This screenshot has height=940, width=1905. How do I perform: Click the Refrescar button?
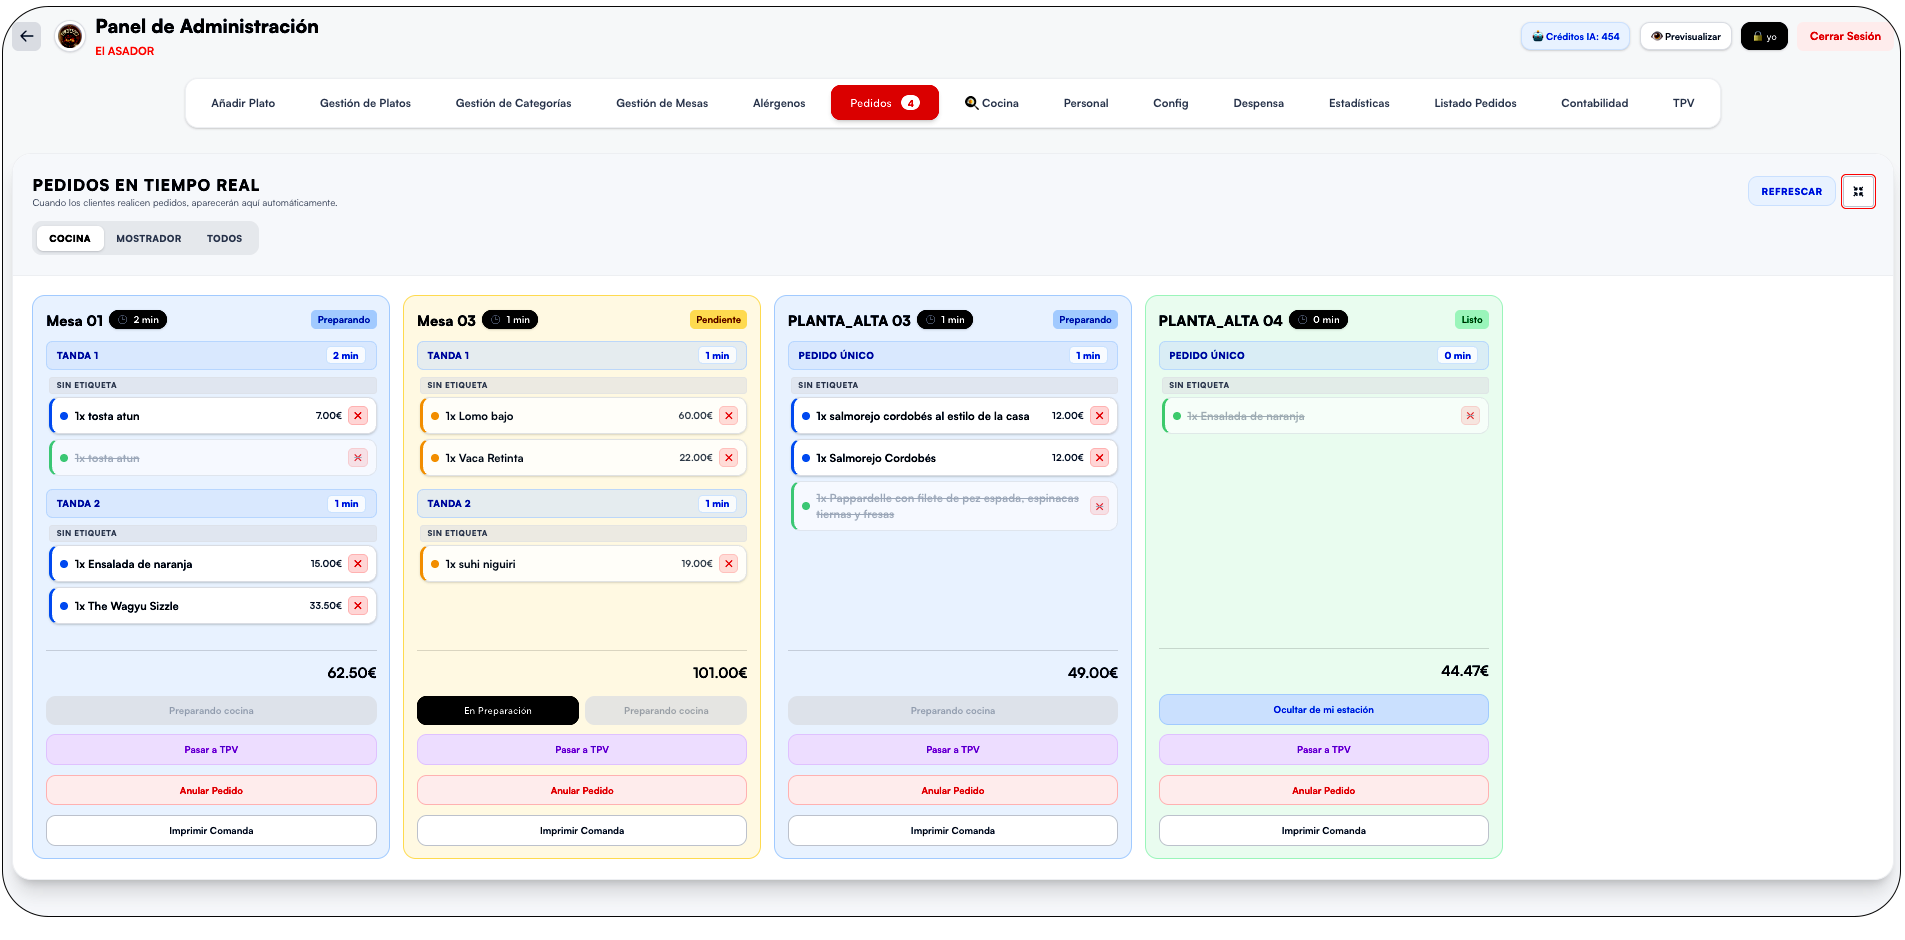pyautogui.click(x=1791, y=191)
